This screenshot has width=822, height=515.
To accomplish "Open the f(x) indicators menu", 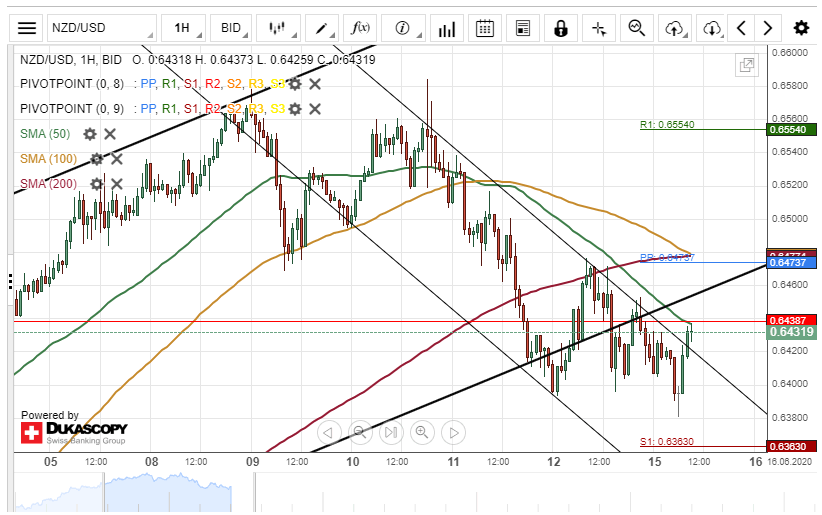I will (360, 28).
